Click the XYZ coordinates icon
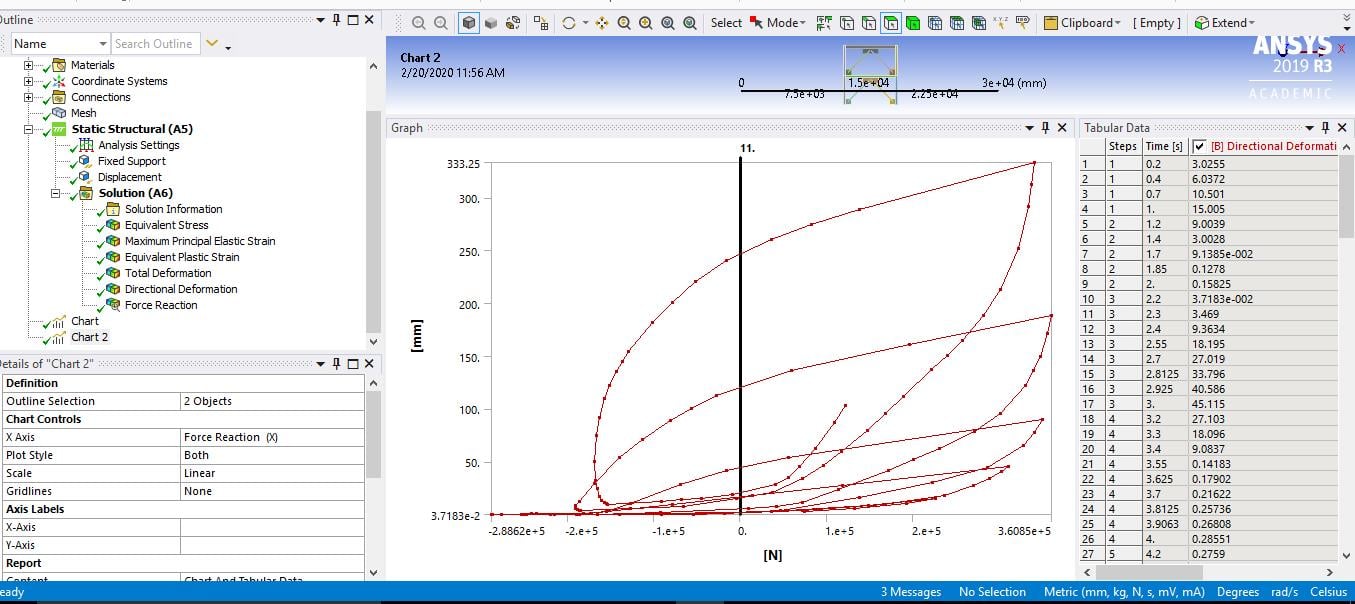The width and height of the screenshot is (1355, 604). (1000, 22)
